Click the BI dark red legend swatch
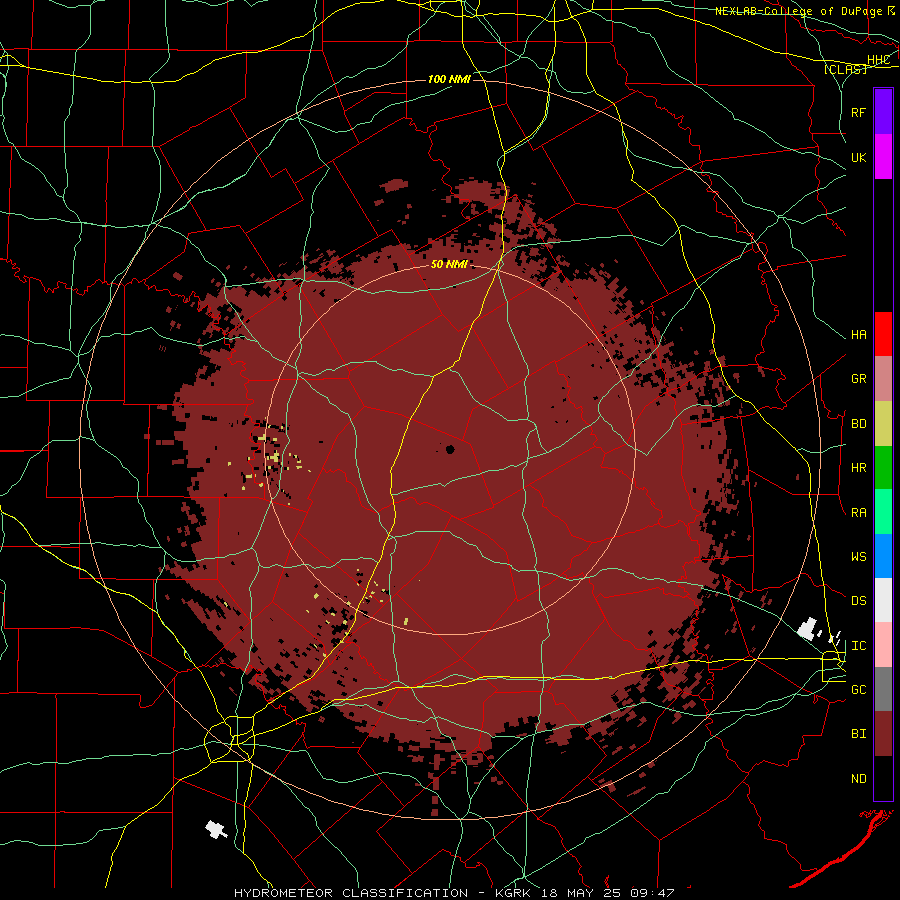The image size is (900, 900). tap(883, 734)
